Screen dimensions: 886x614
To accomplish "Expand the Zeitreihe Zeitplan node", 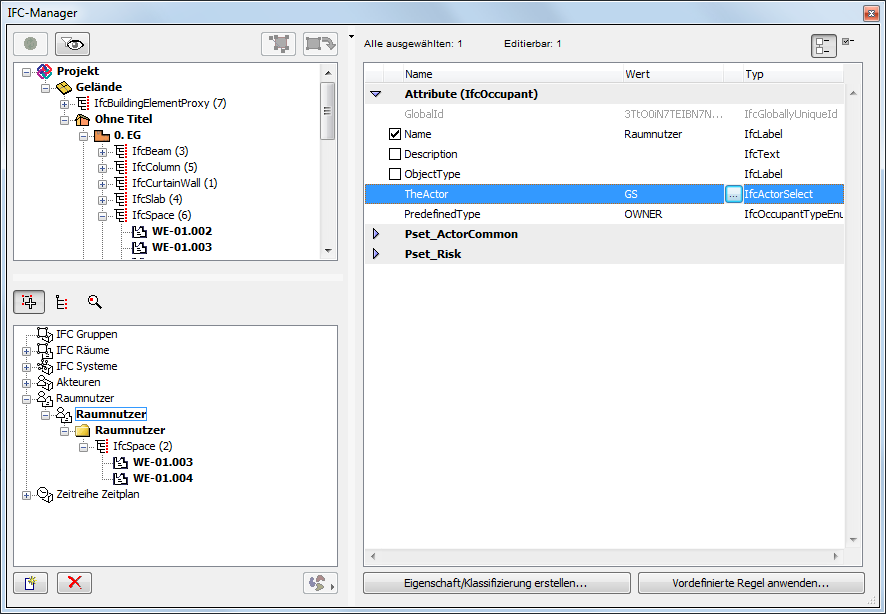I will click(x=26, y=495).
